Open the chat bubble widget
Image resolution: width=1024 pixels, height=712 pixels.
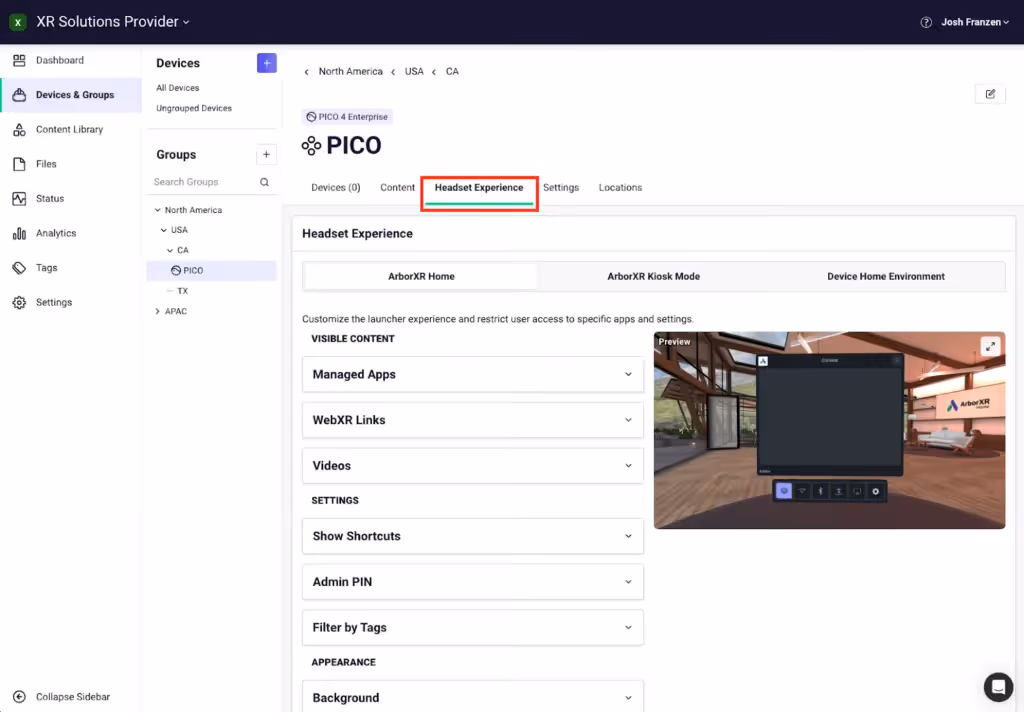point(998,687)
